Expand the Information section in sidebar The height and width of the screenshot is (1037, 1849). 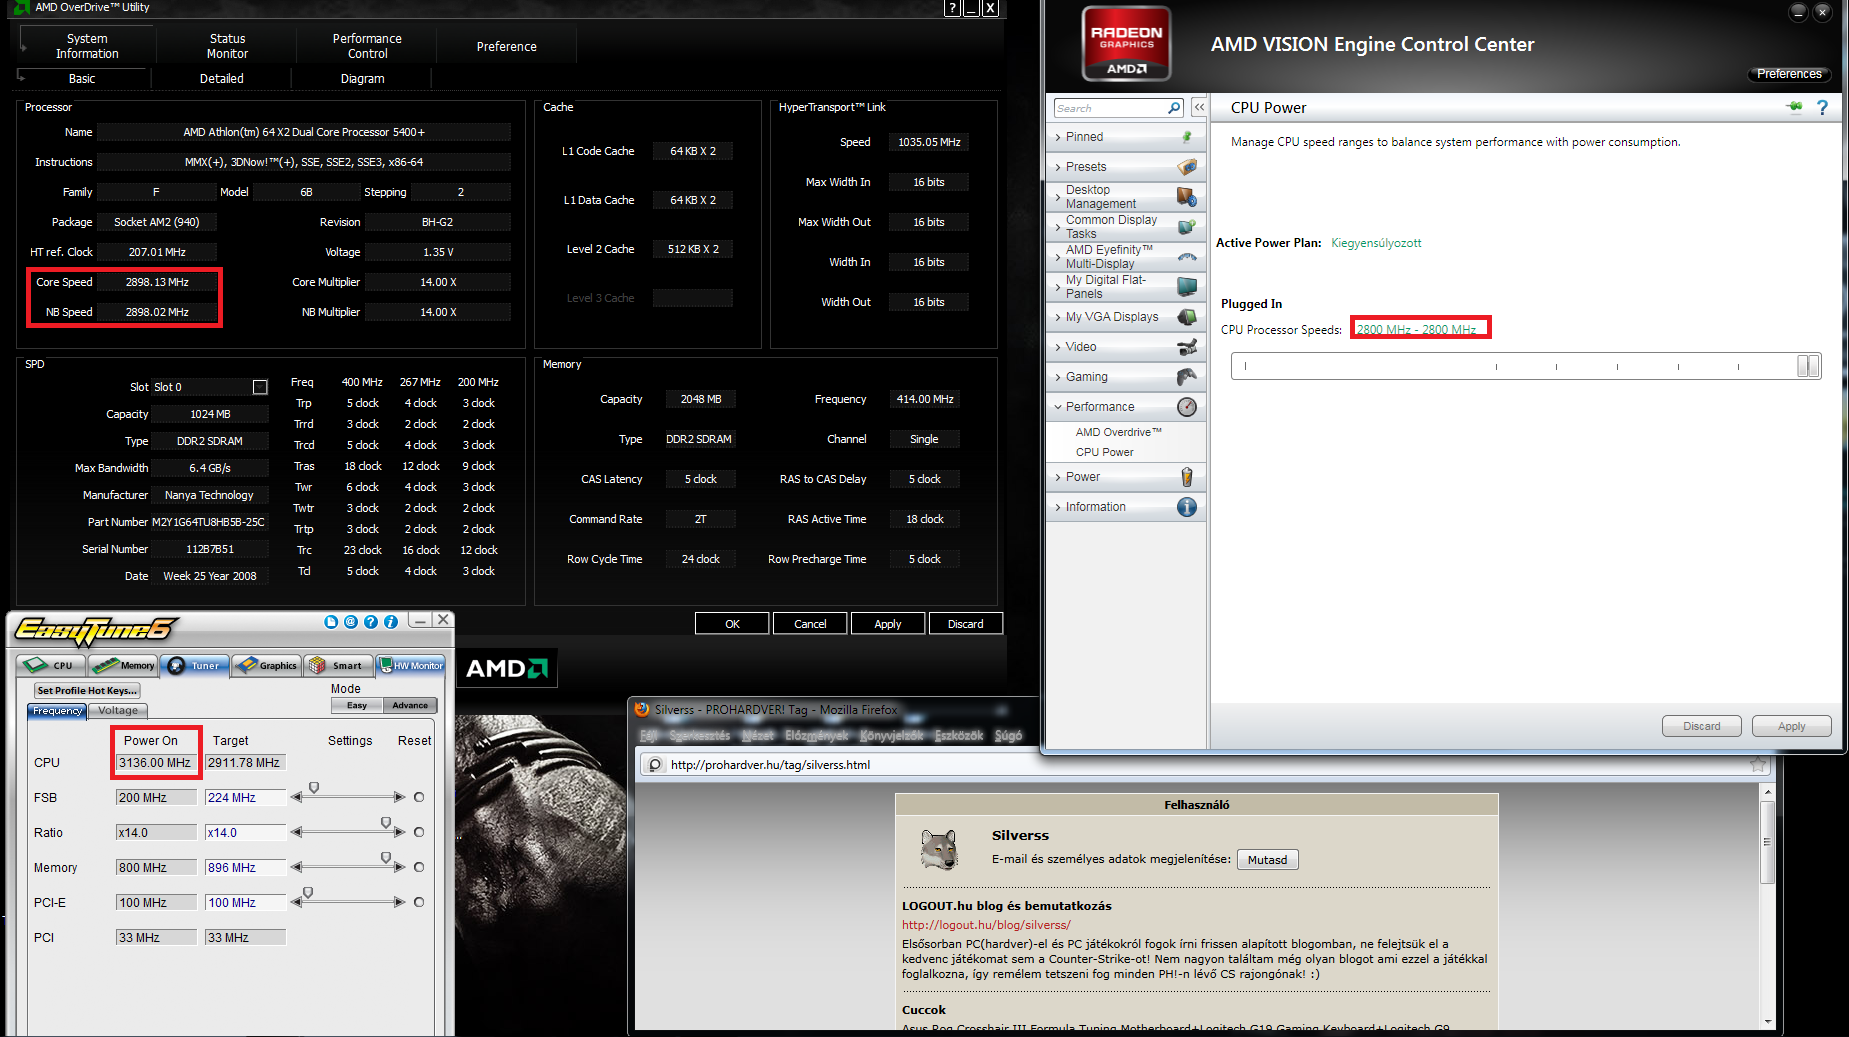(1125, 507)
